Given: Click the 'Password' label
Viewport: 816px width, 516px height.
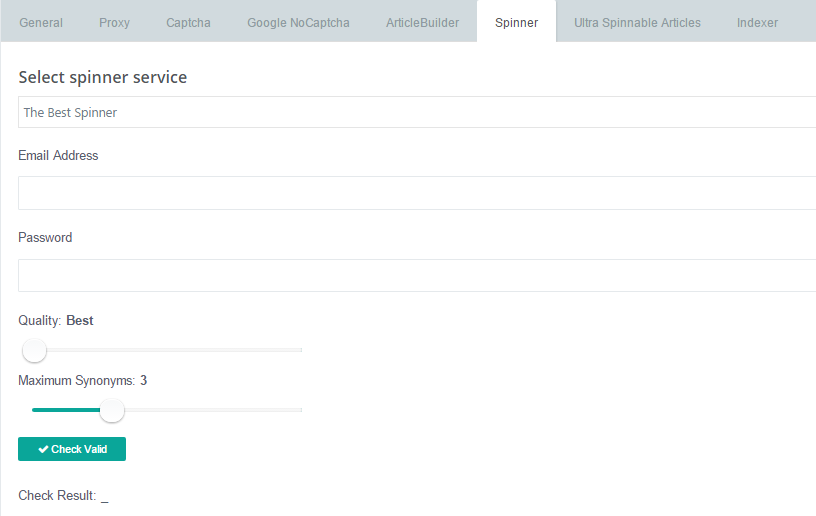Looking at the screenshot, I should [x=45, y=238].
